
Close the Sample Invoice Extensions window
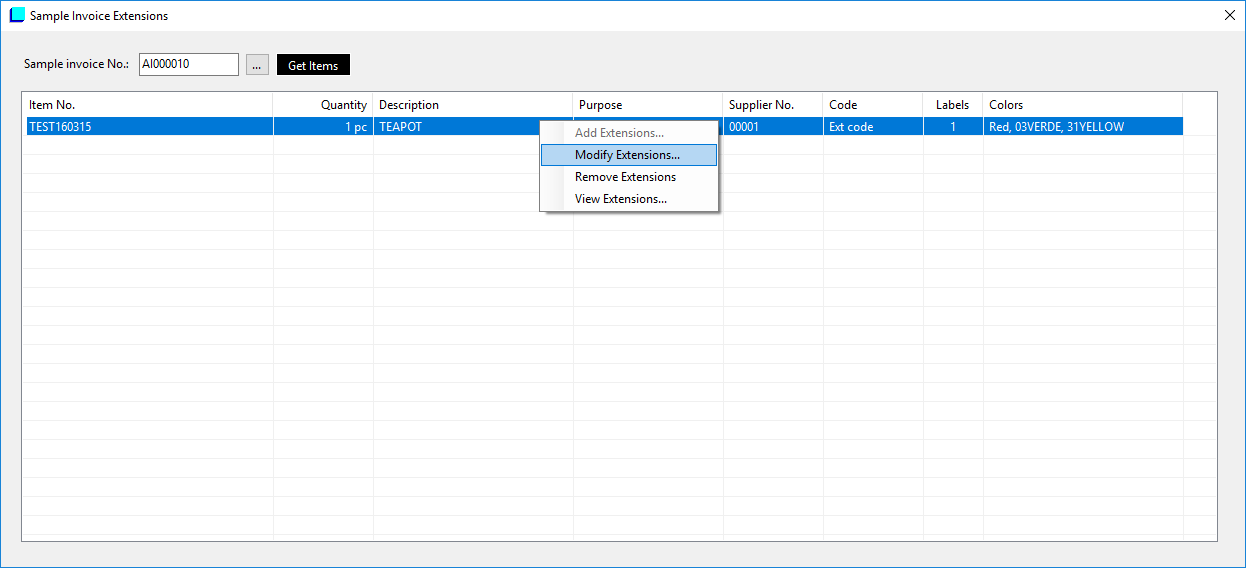(1229, 15)
